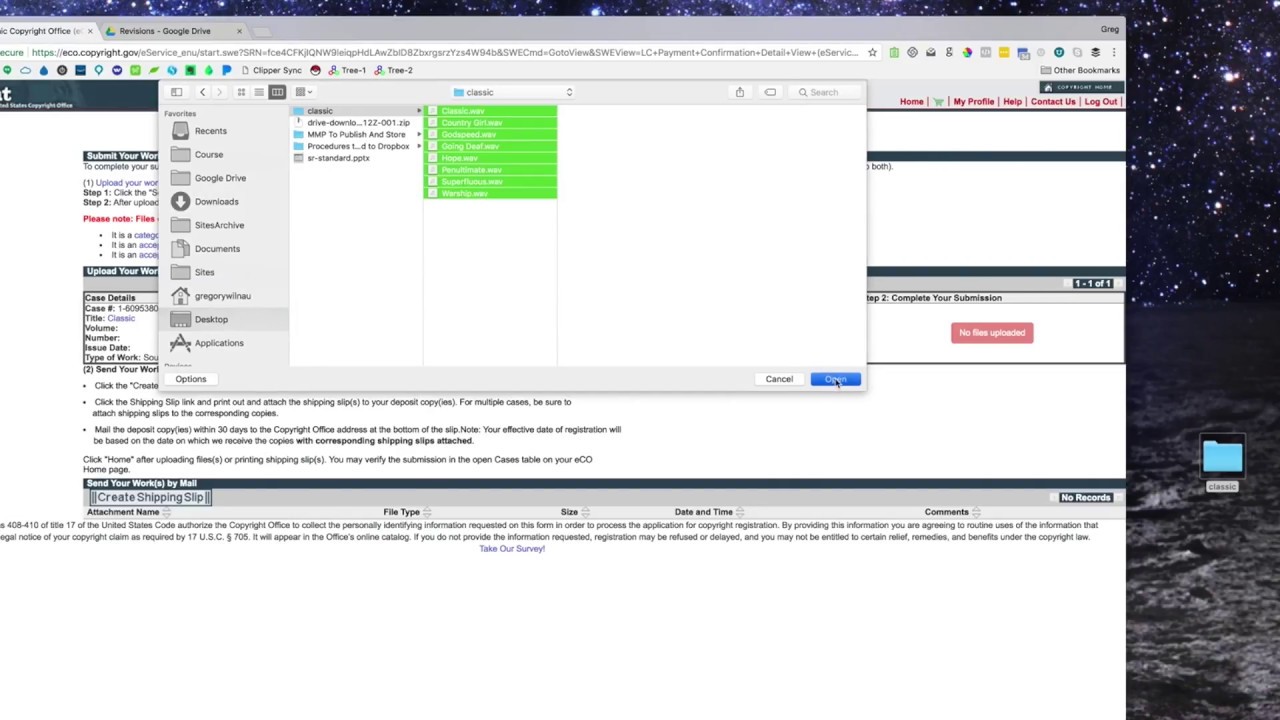The height and width of the screenshot is (720, 1280).
Task: Switch file dialog to column view
Action: pos(277,92)
